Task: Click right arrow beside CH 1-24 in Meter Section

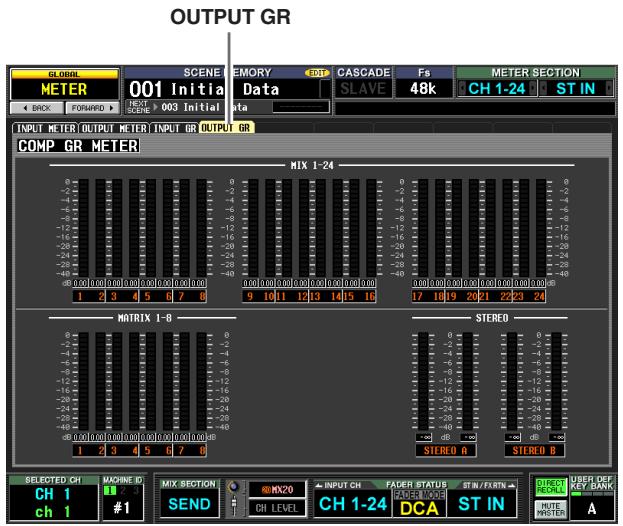Action: pos(533,88)
